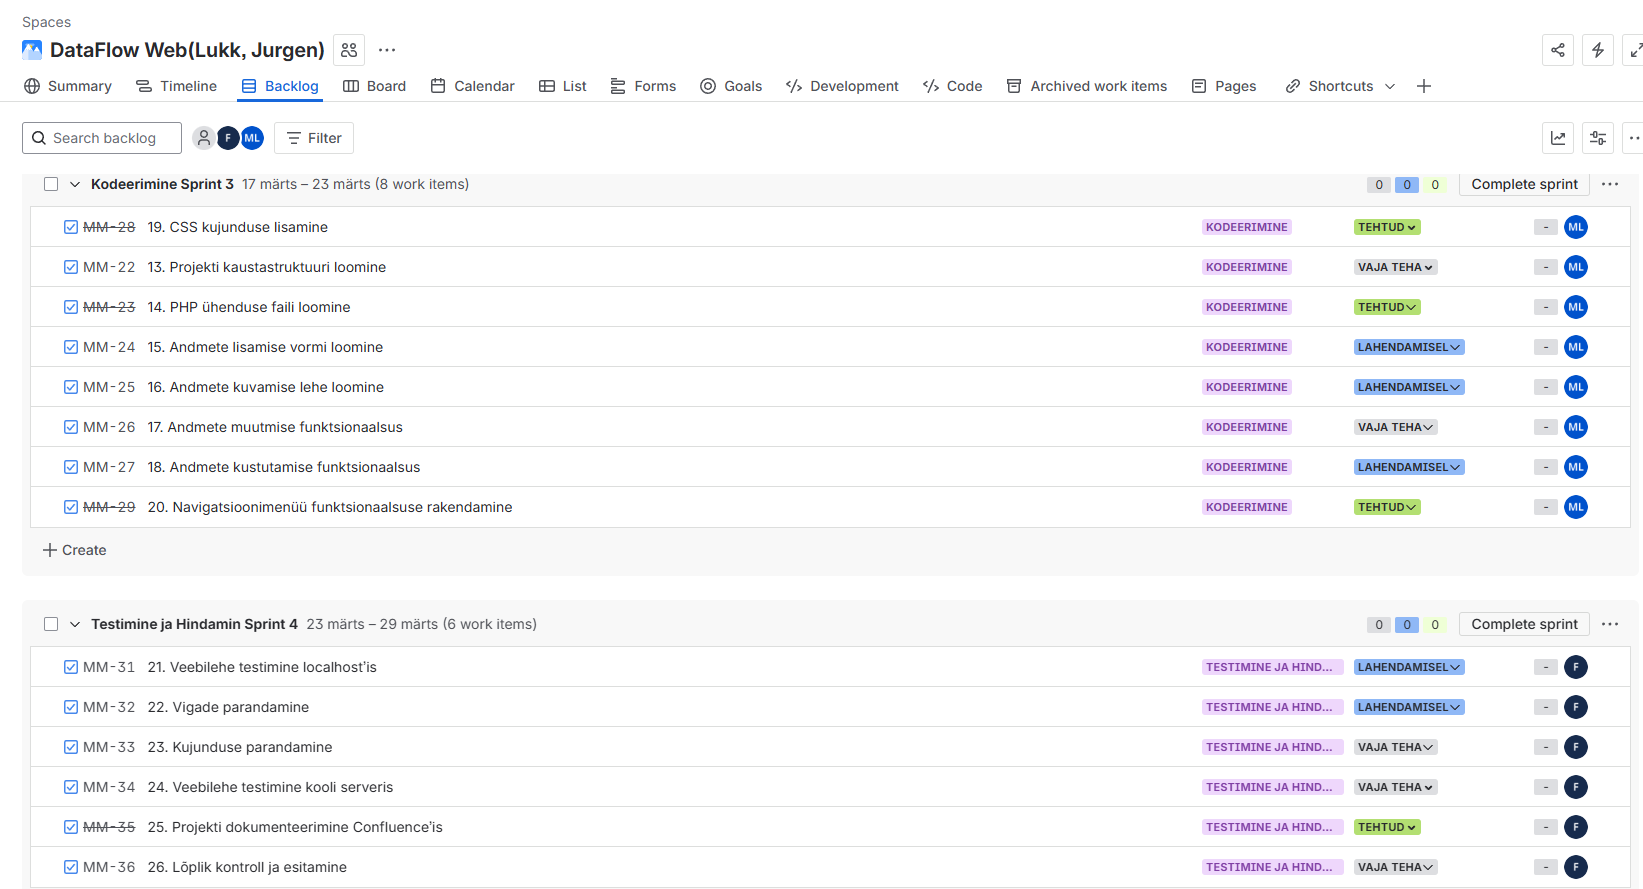Open the automation lightning bolt icon
1643x889 pixels.
(1597, 50)
